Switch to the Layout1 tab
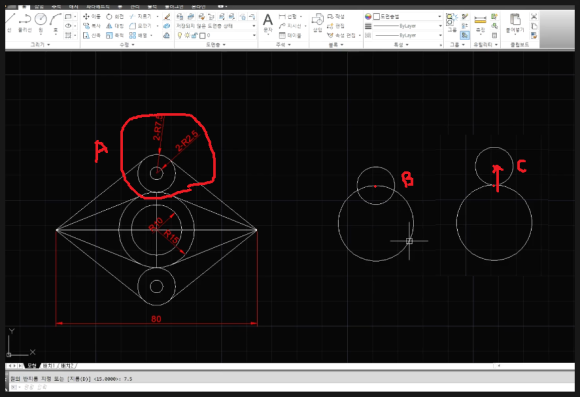 [49, 366]
